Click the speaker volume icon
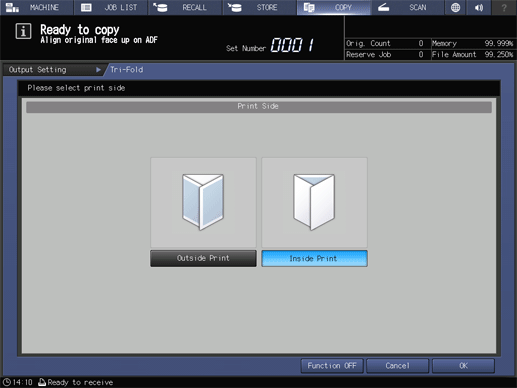The width and height of the screenshot is (517, 388). coord(479,7)
